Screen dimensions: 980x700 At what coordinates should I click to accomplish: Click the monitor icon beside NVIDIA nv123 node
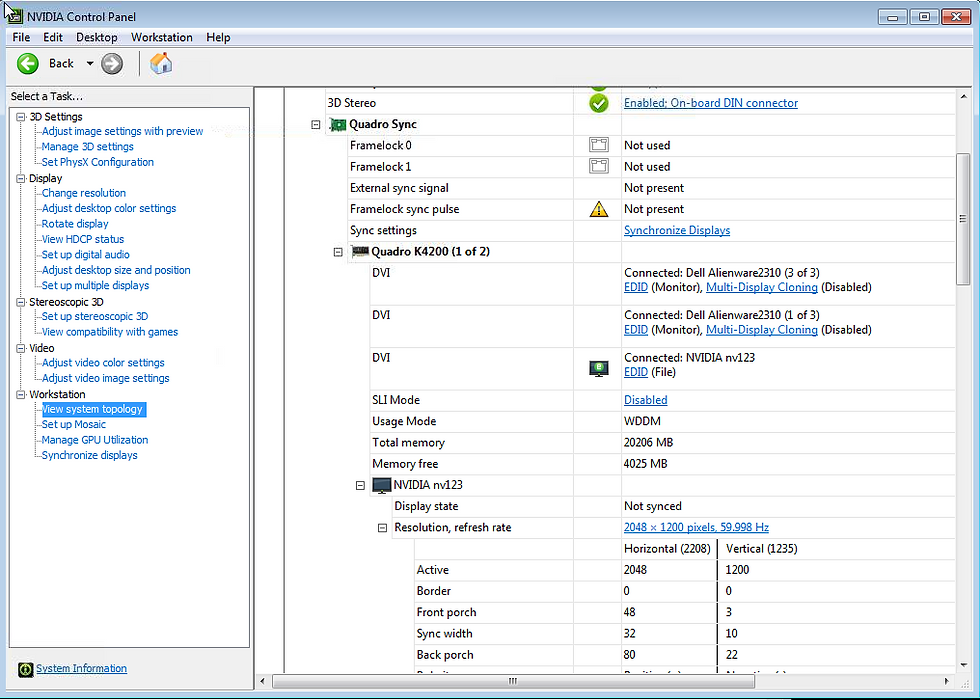pyautogui.click(x=382, y=486)
